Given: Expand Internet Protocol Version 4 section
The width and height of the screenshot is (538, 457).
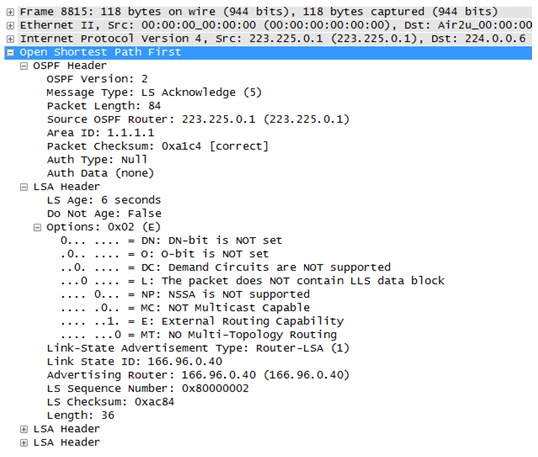Looking at the screenshot, I should tap(10, 39).
